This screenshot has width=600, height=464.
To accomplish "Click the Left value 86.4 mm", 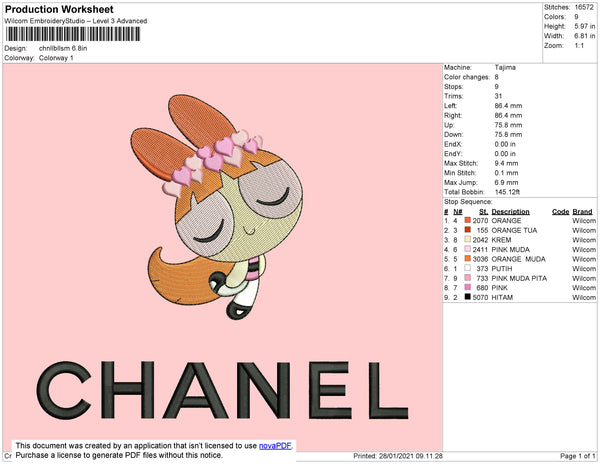I will coord(508,106).
